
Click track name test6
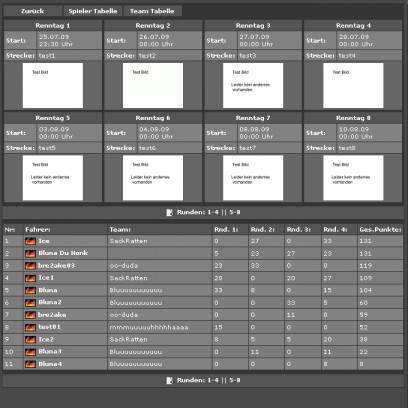pyautogui.click(x=147, y=148)
